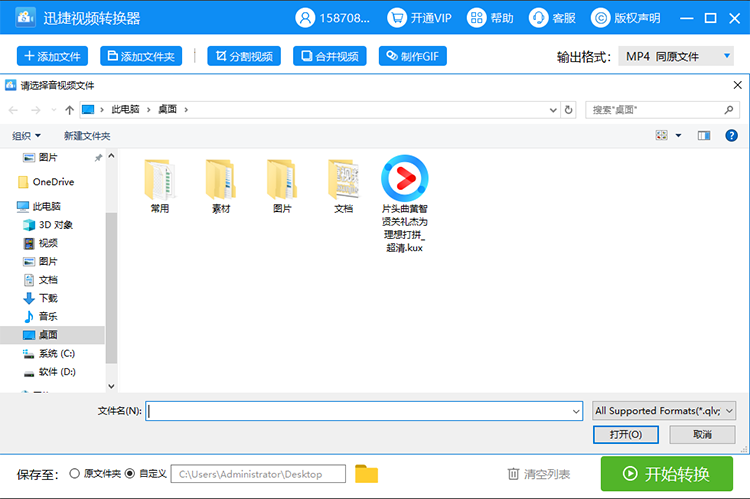Open file dialog help question icon
The height and width of the screenshot is (499, 750).
(x=731, y=135)
